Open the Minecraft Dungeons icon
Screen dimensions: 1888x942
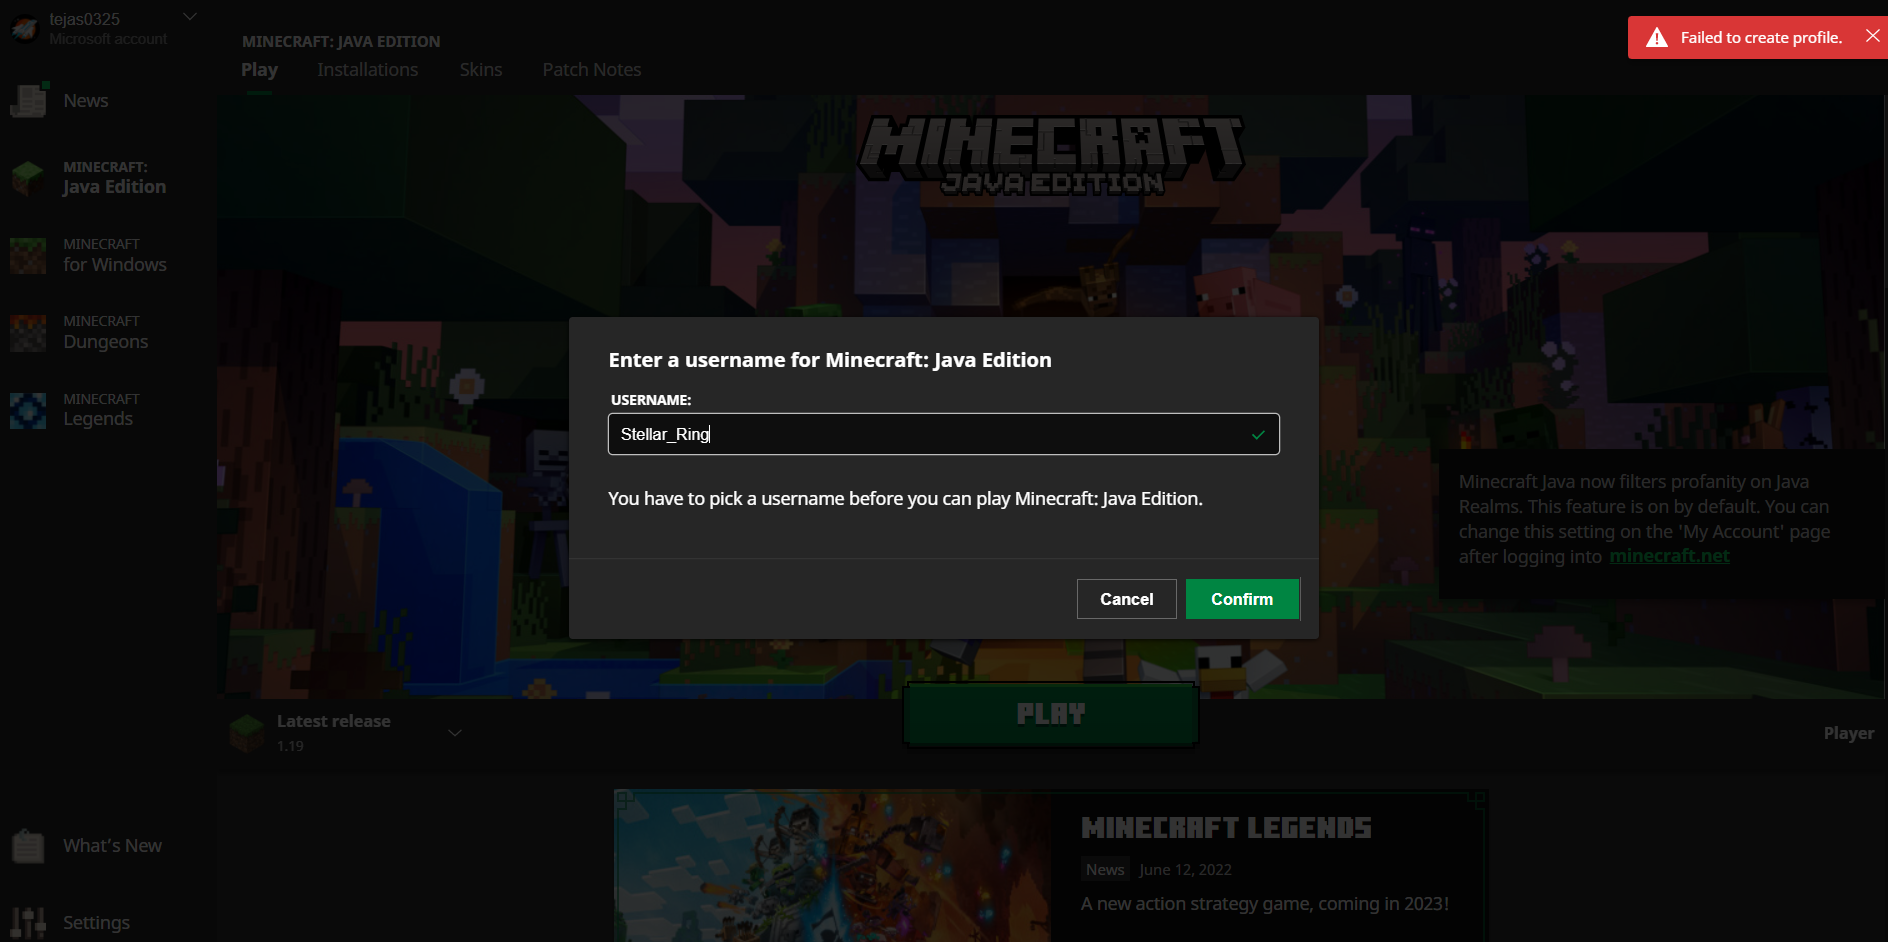pos(28,333)
